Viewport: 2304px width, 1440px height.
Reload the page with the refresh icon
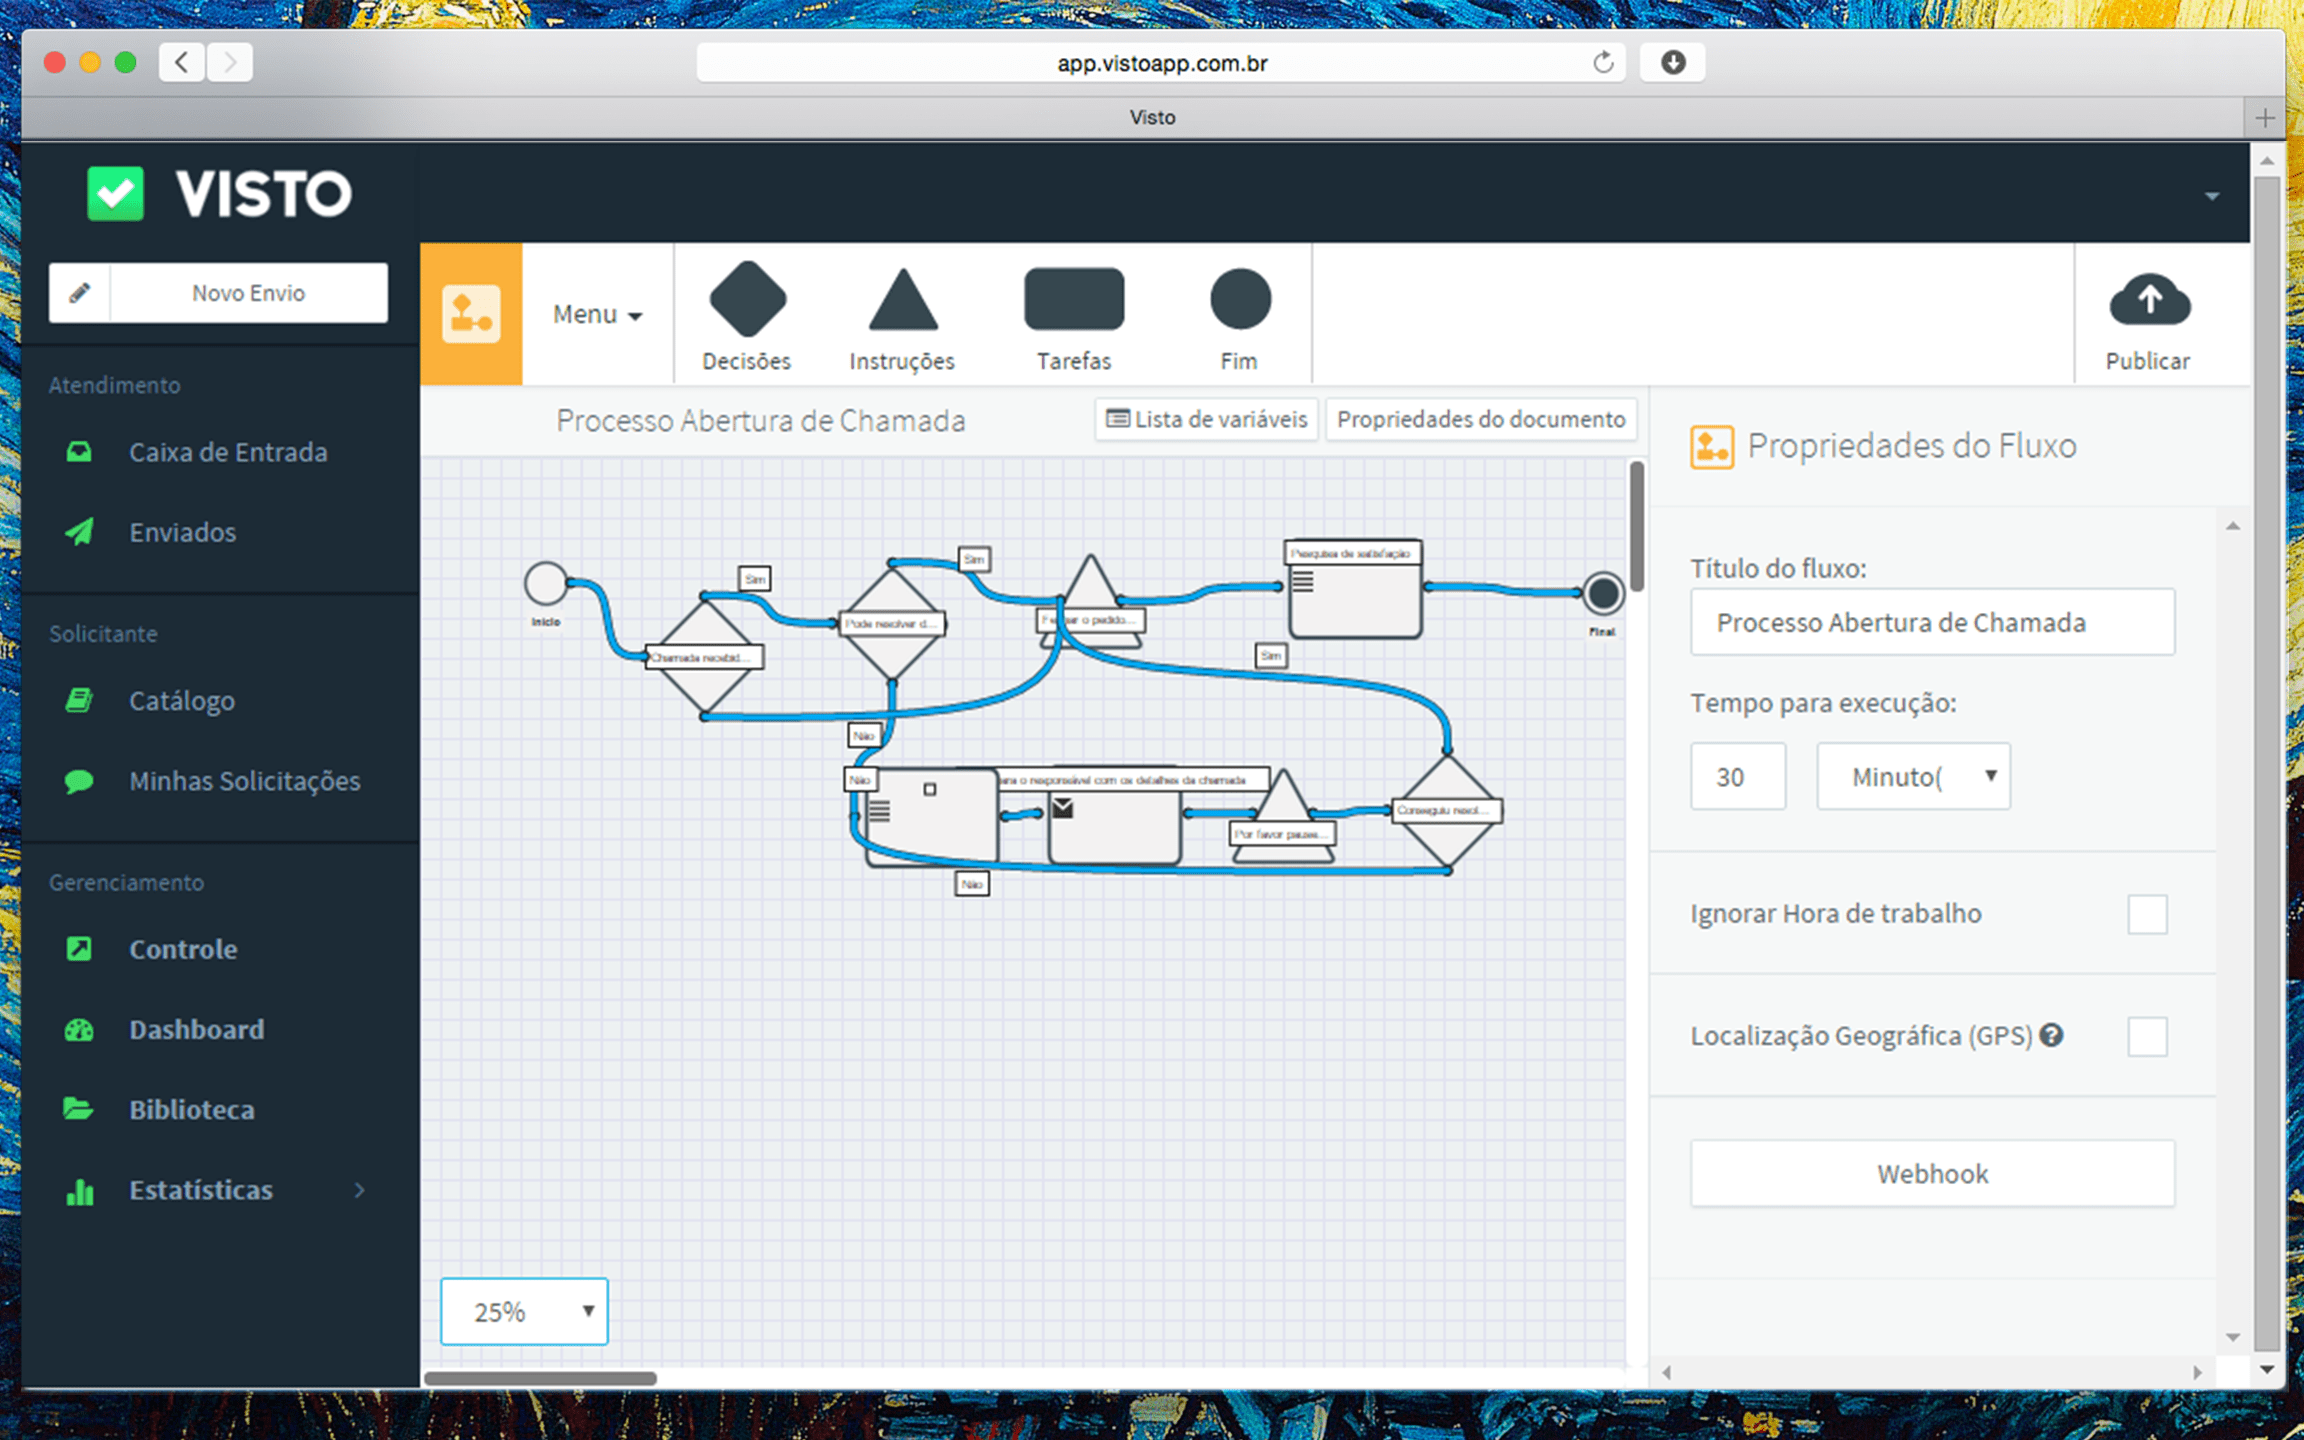pos(1602,63)
